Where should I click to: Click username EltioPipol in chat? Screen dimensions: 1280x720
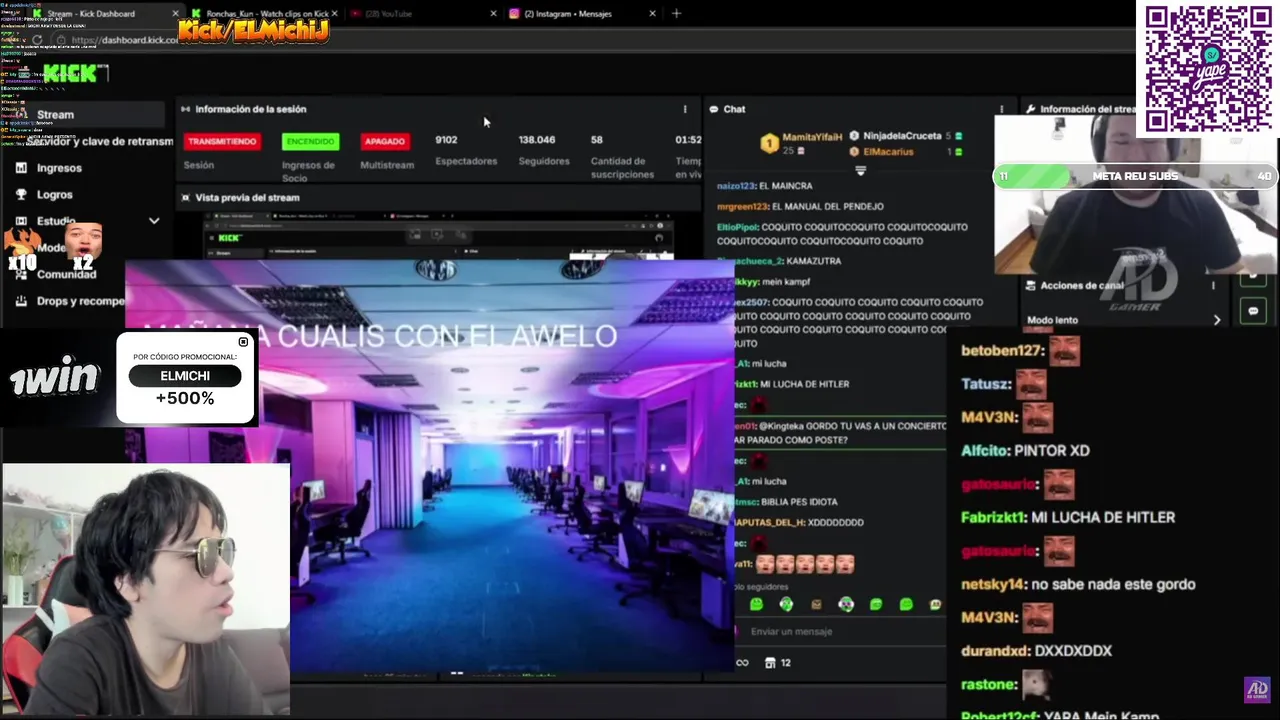tap(737, 227)
